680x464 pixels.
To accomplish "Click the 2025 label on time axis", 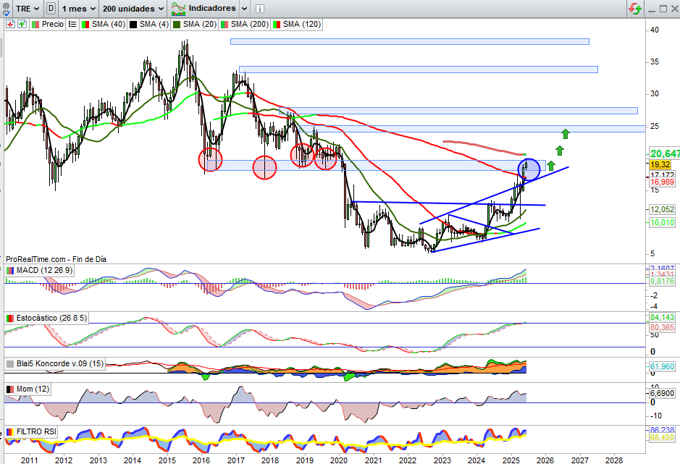I will coord(511,460).
